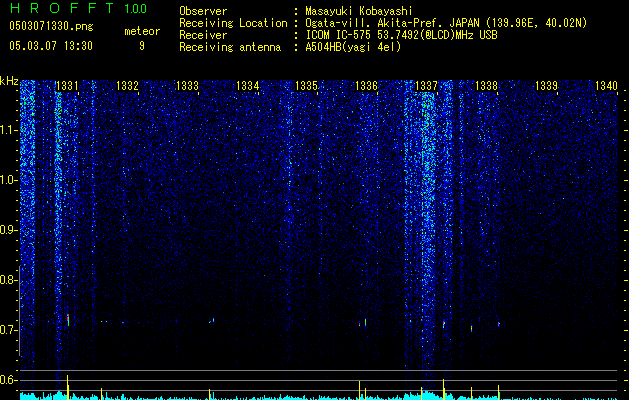Click the Receiving Location field label
Viewport: 629px width, 400px height.
click(x=233, y=23)
